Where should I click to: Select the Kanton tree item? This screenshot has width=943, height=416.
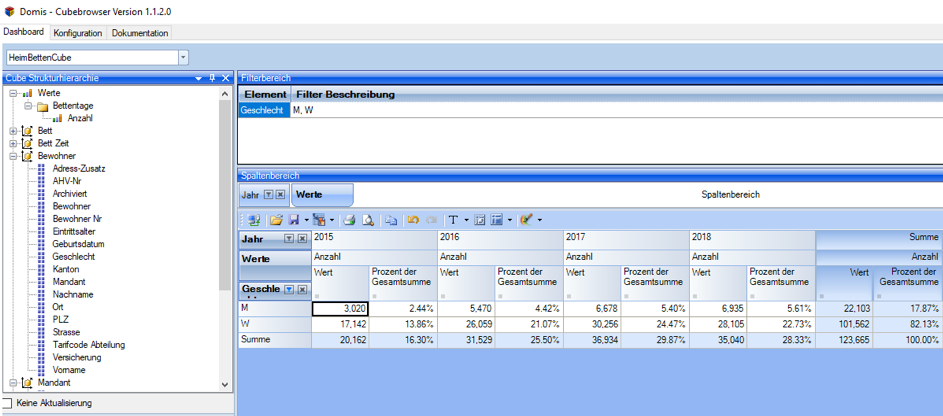(x=66, y=269)
